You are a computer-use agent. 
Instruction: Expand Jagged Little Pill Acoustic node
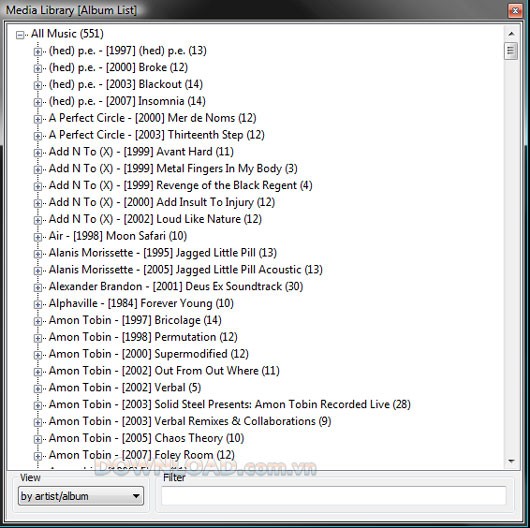38,270
